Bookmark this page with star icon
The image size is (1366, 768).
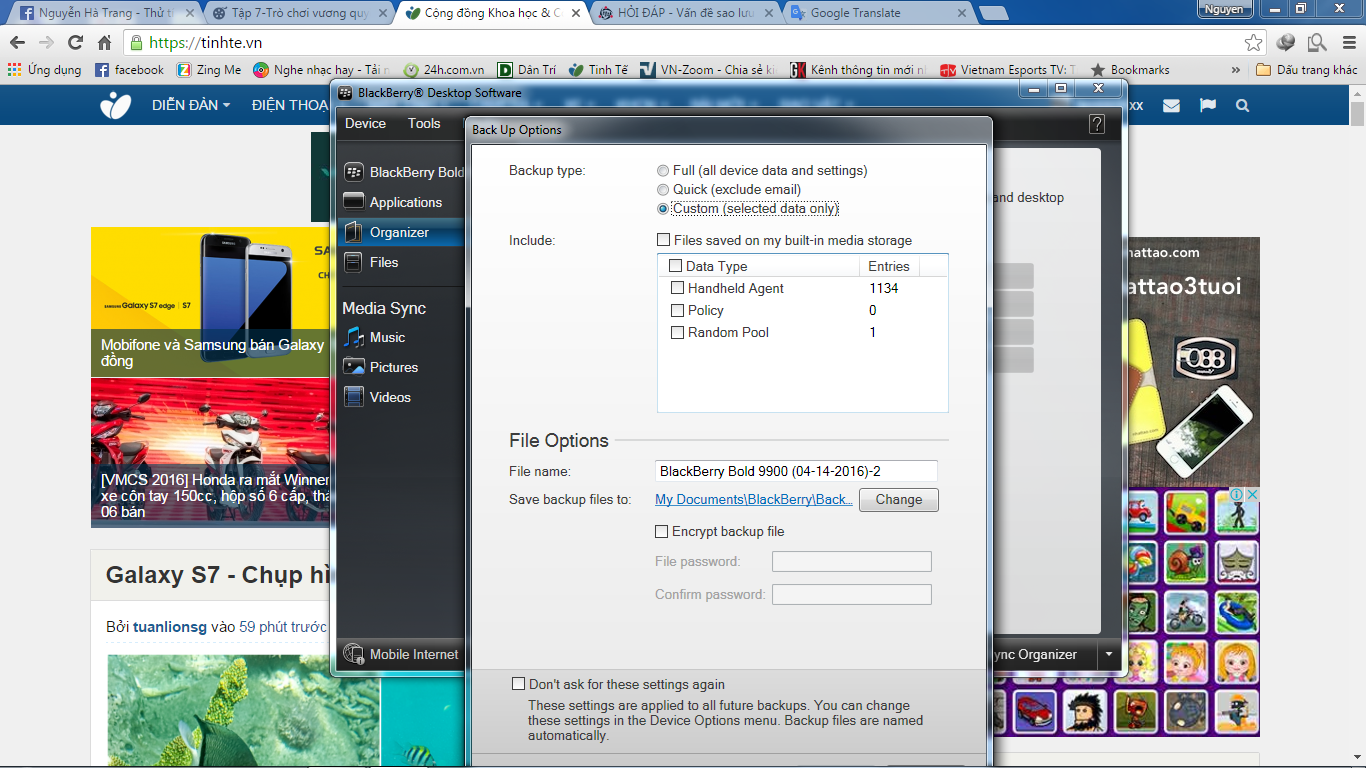point(1253,43)
